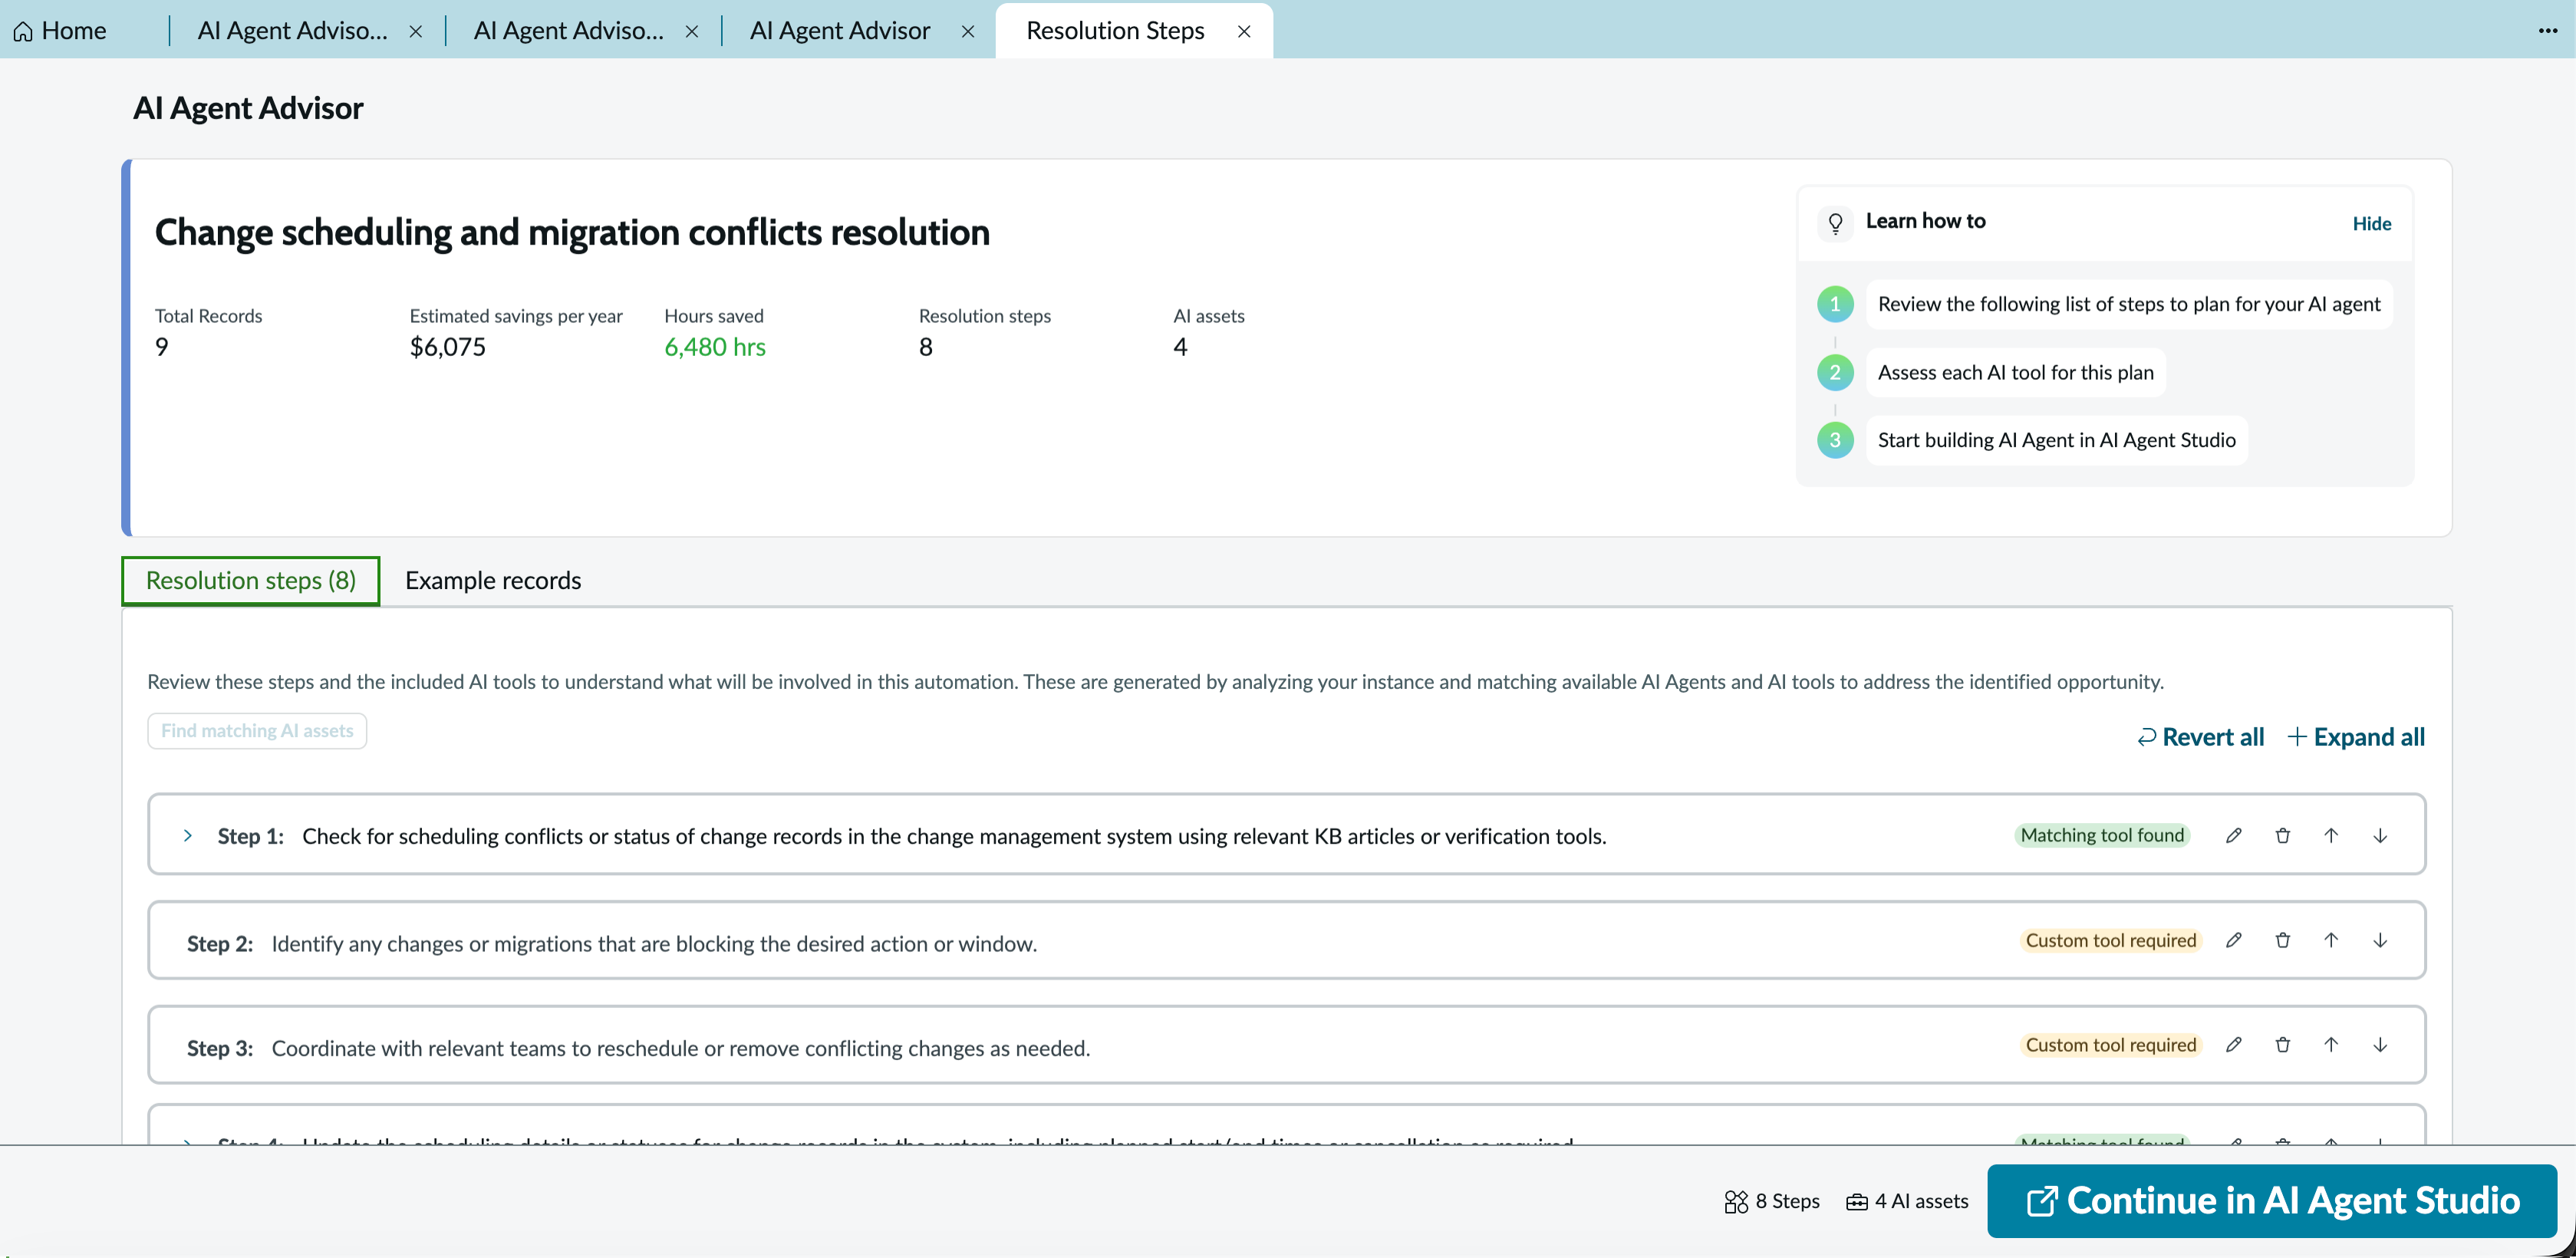Click Custom tool required badge on Step 2

coord(2111,940)
